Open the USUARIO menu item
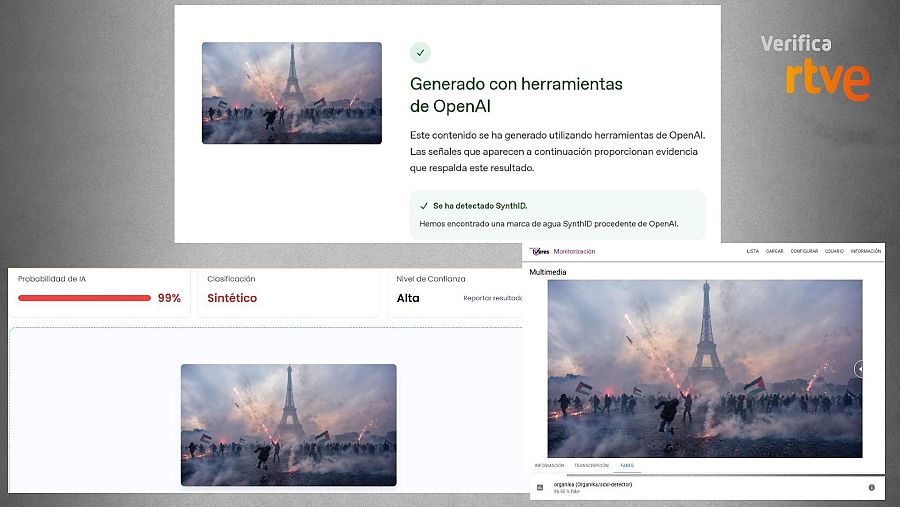 [x=834, y=251]
